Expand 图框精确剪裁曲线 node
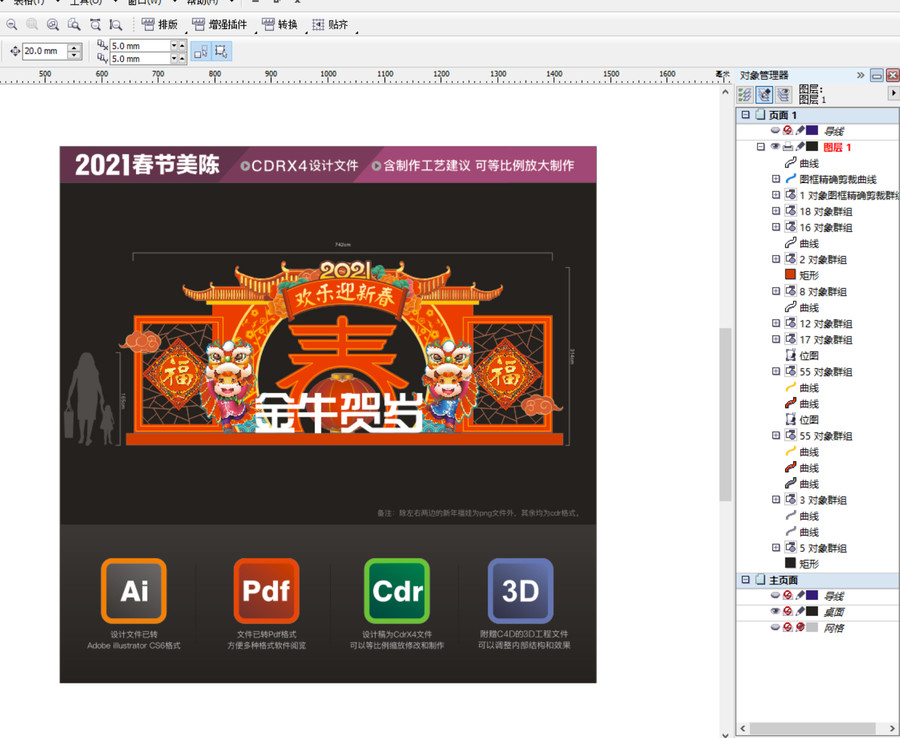This screenshot has width=900, height=738. click(776, 179)
